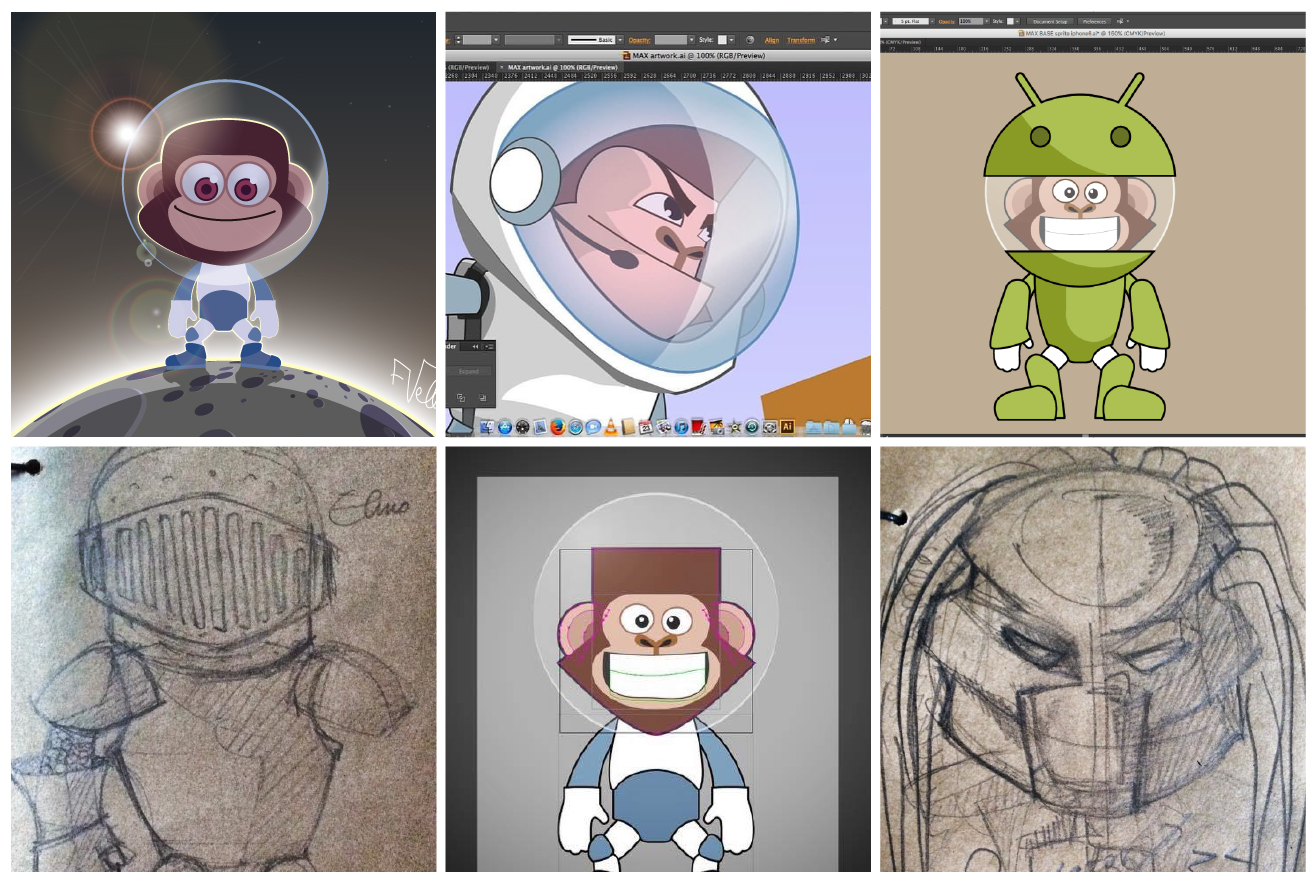This screenshot has height=883, width=1315.
Task: Open the 5 pt. Flat brush dropdown
Action: point(932,21)
